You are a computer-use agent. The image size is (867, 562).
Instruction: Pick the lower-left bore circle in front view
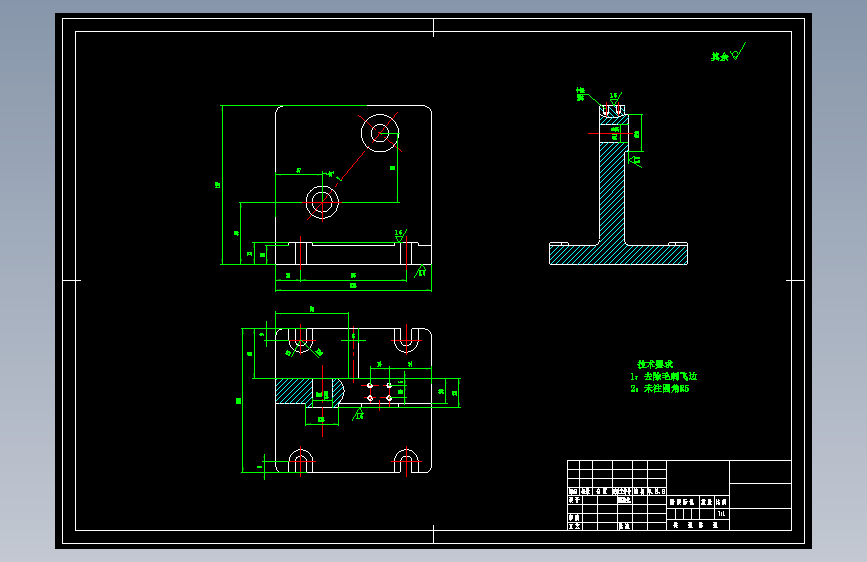point(322,202)
